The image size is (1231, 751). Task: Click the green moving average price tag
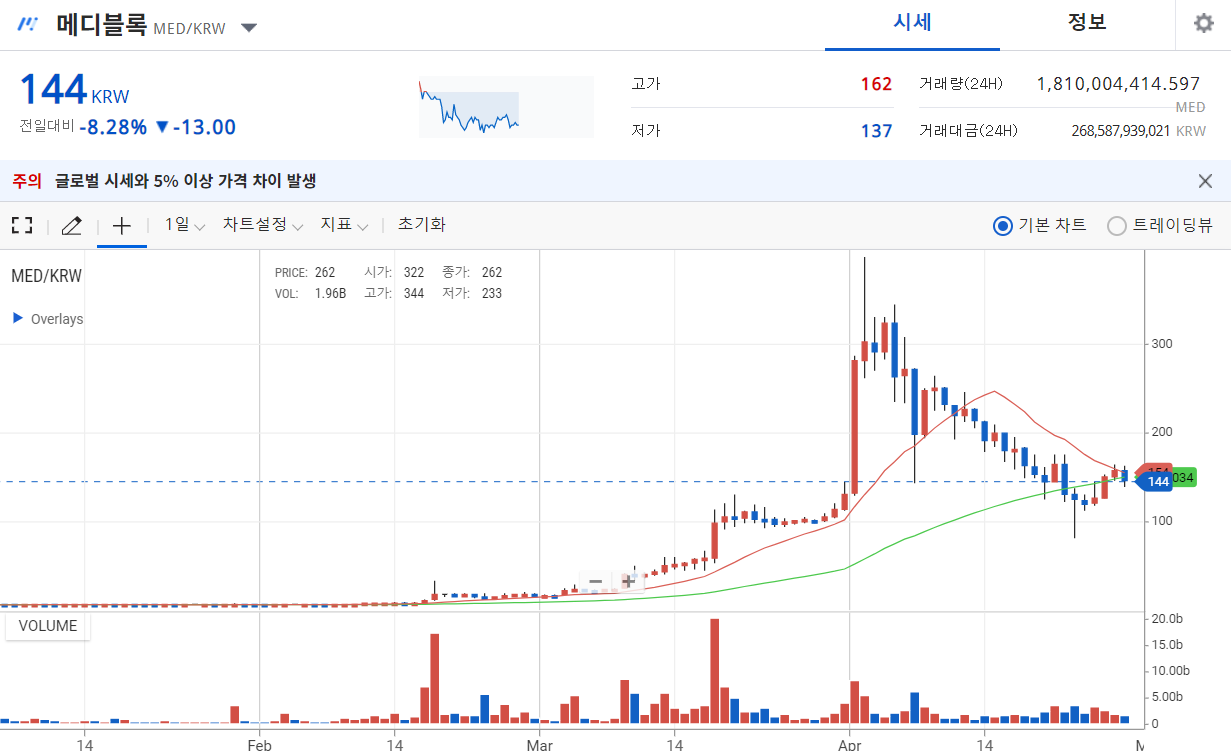pos(1184,479)
